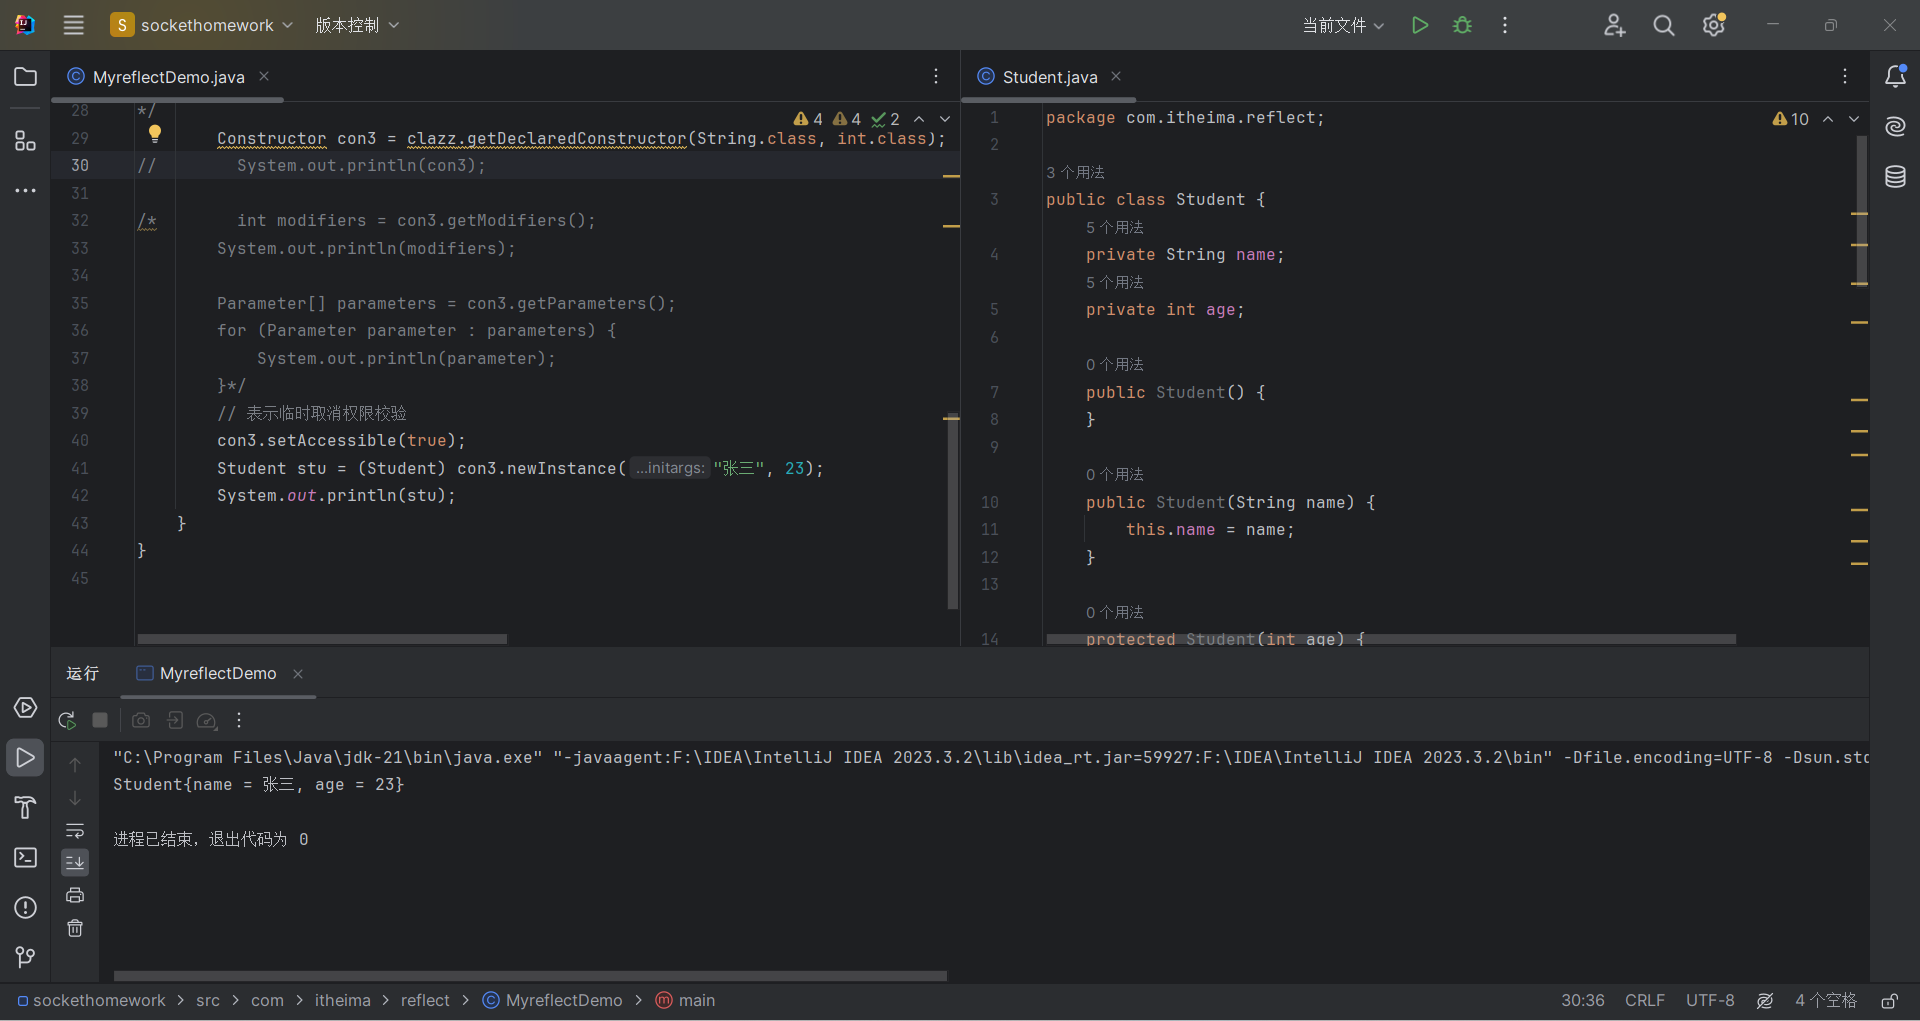Print the console output

(x=75, y=895)
